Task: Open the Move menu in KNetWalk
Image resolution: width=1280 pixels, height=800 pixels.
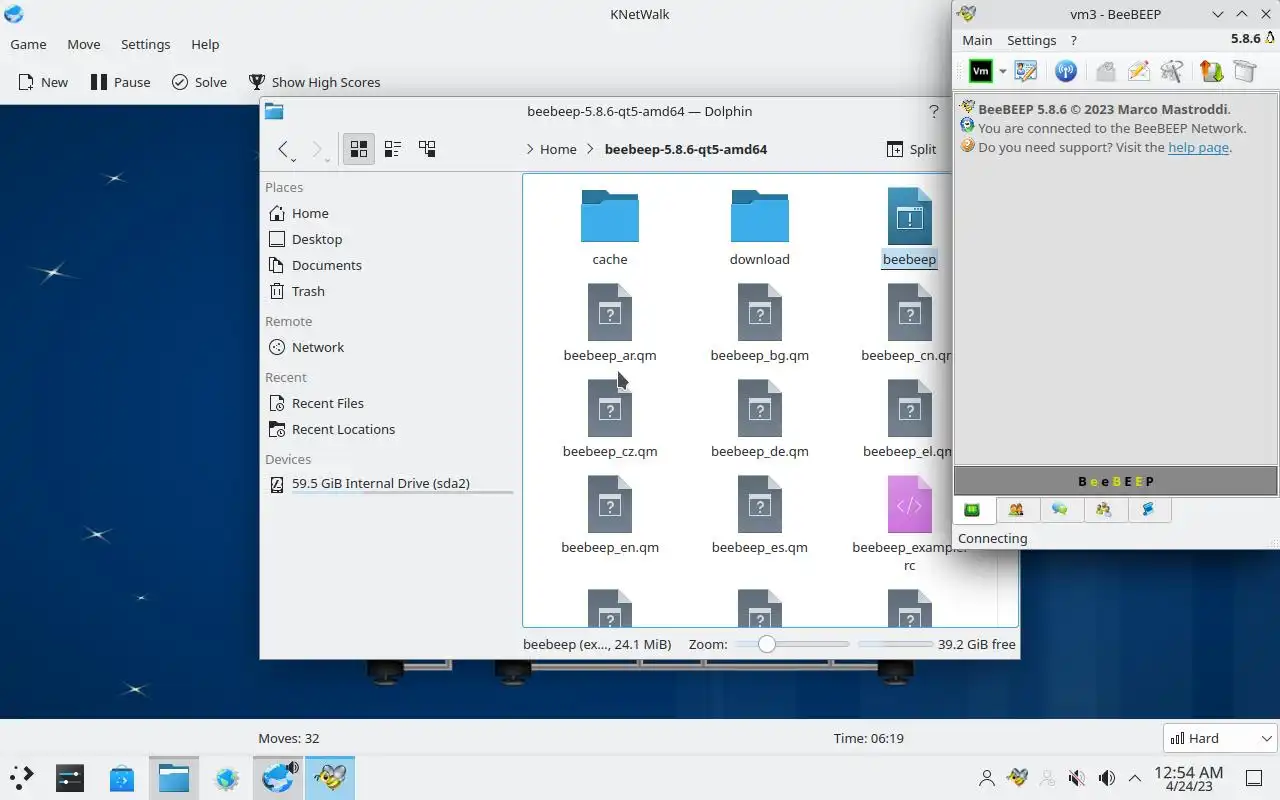Action: click(84, 44)
